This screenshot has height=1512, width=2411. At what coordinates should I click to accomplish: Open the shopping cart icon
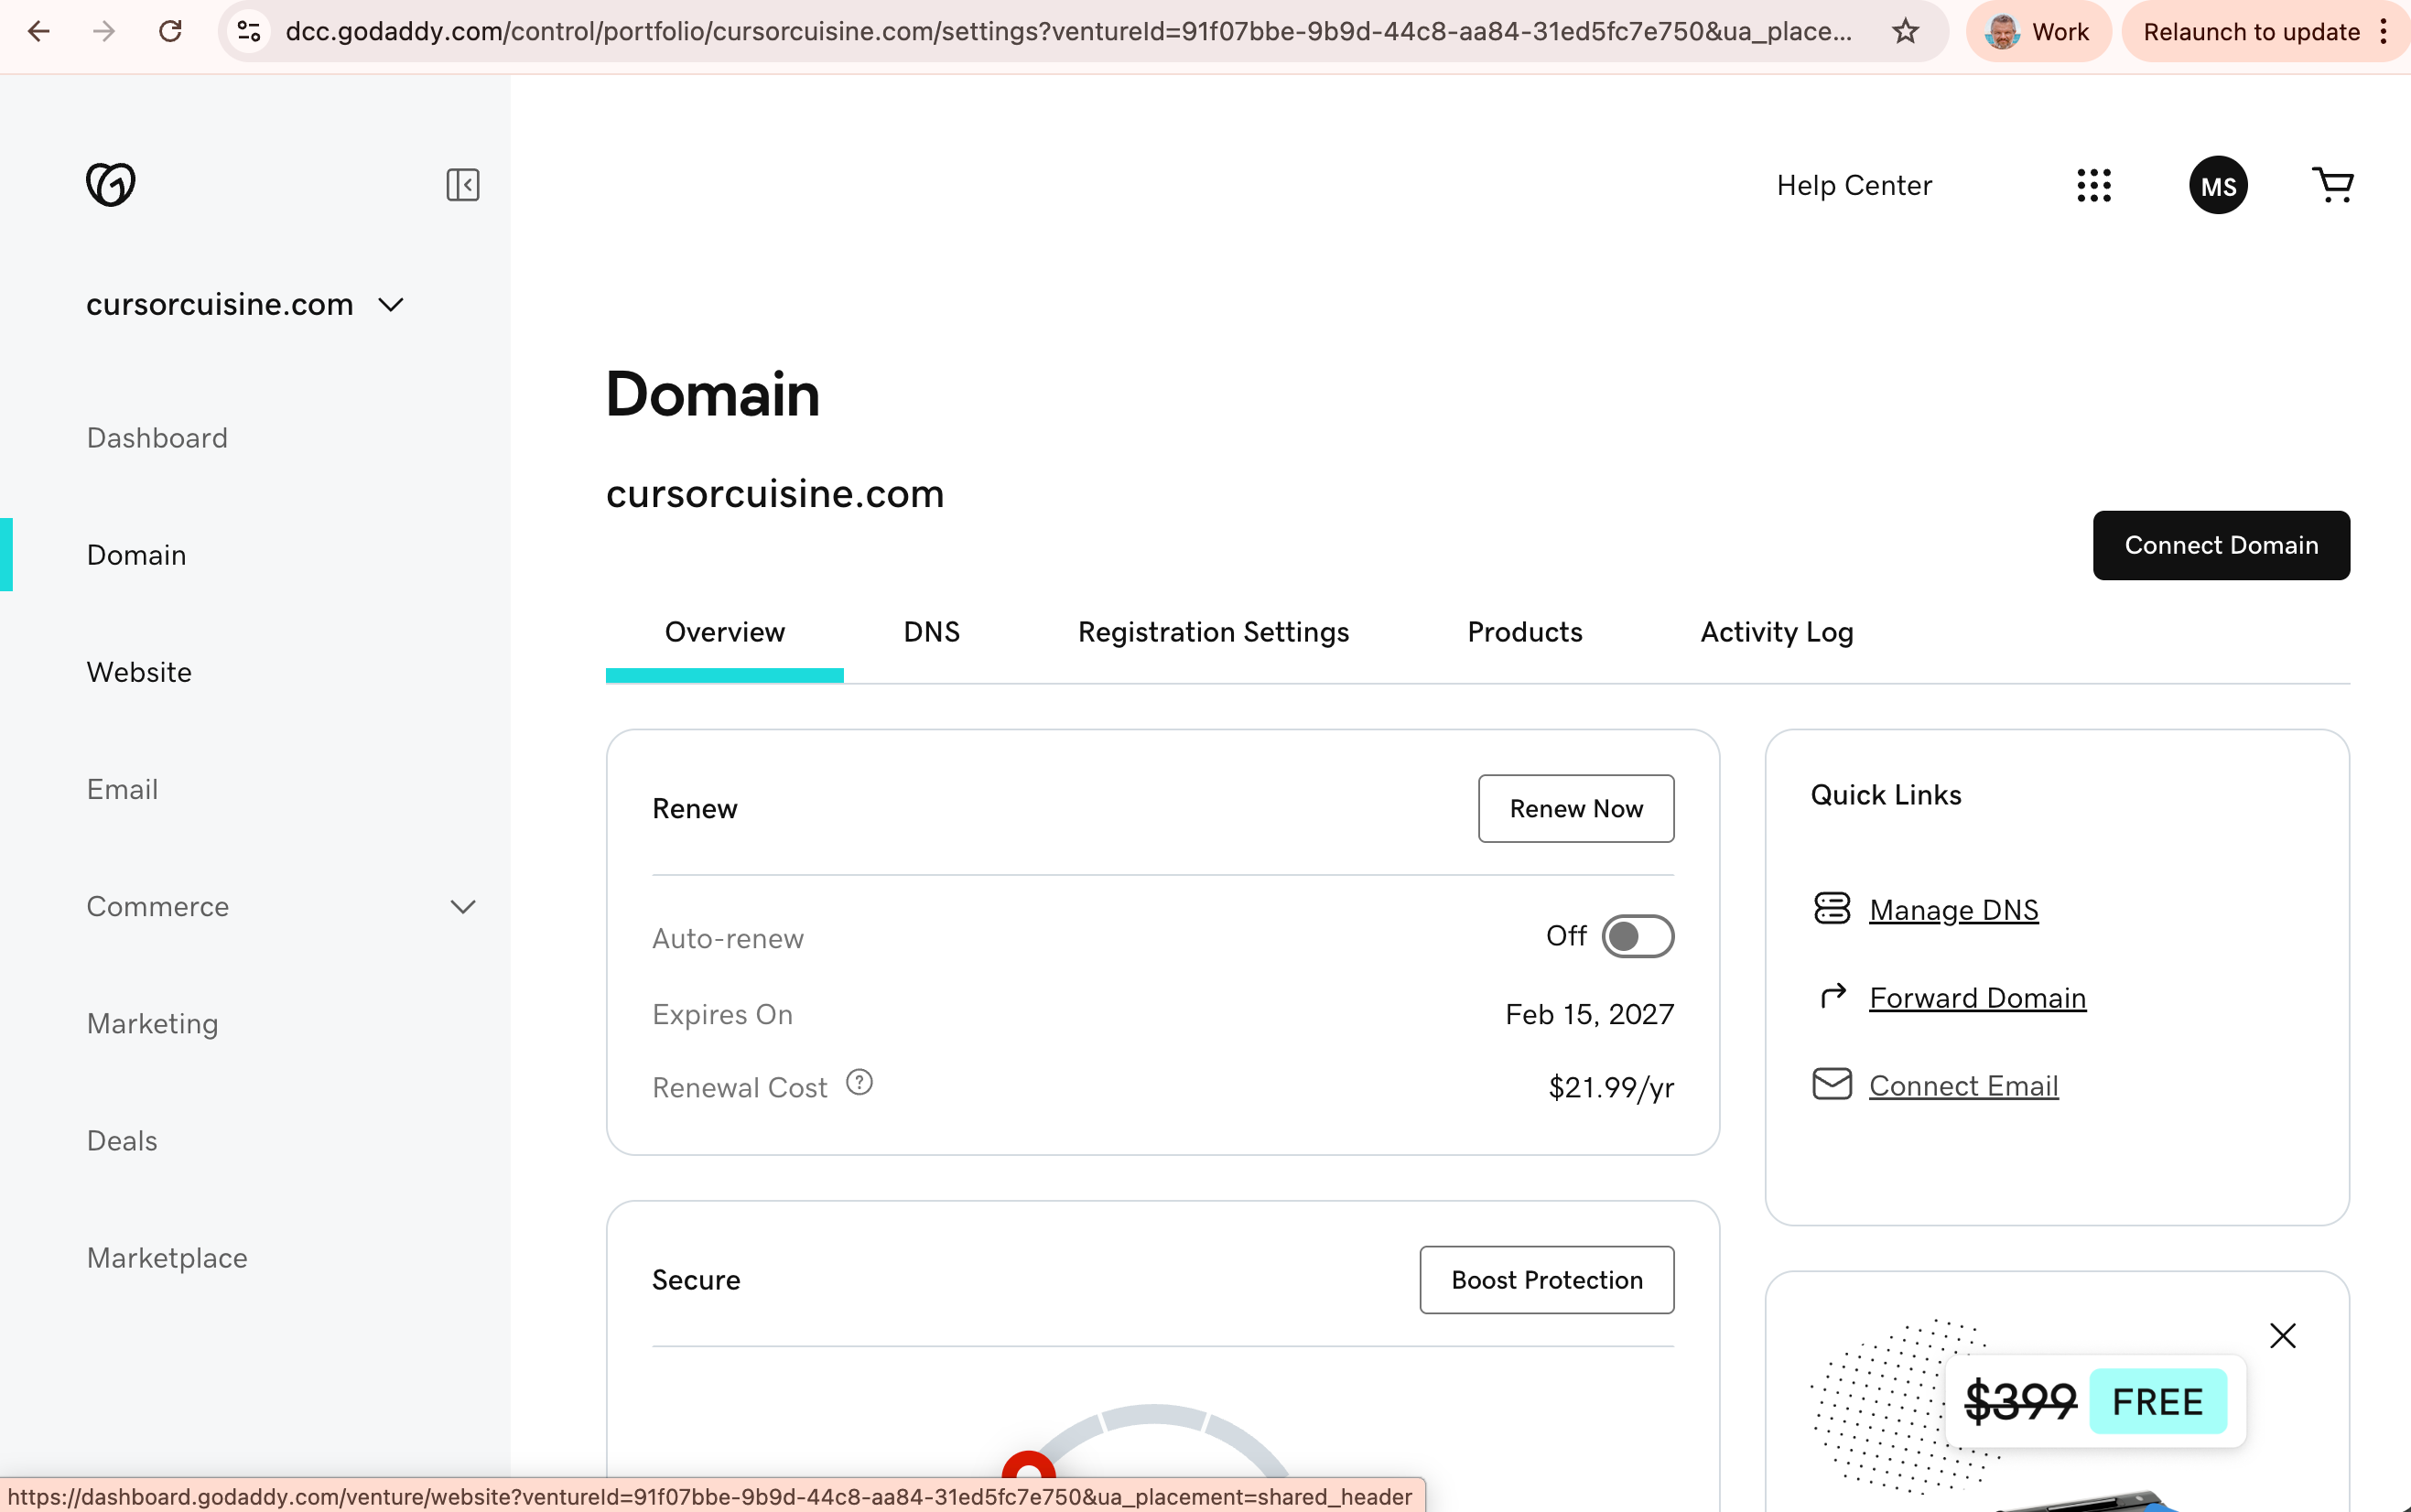[x=2332, y=185]
